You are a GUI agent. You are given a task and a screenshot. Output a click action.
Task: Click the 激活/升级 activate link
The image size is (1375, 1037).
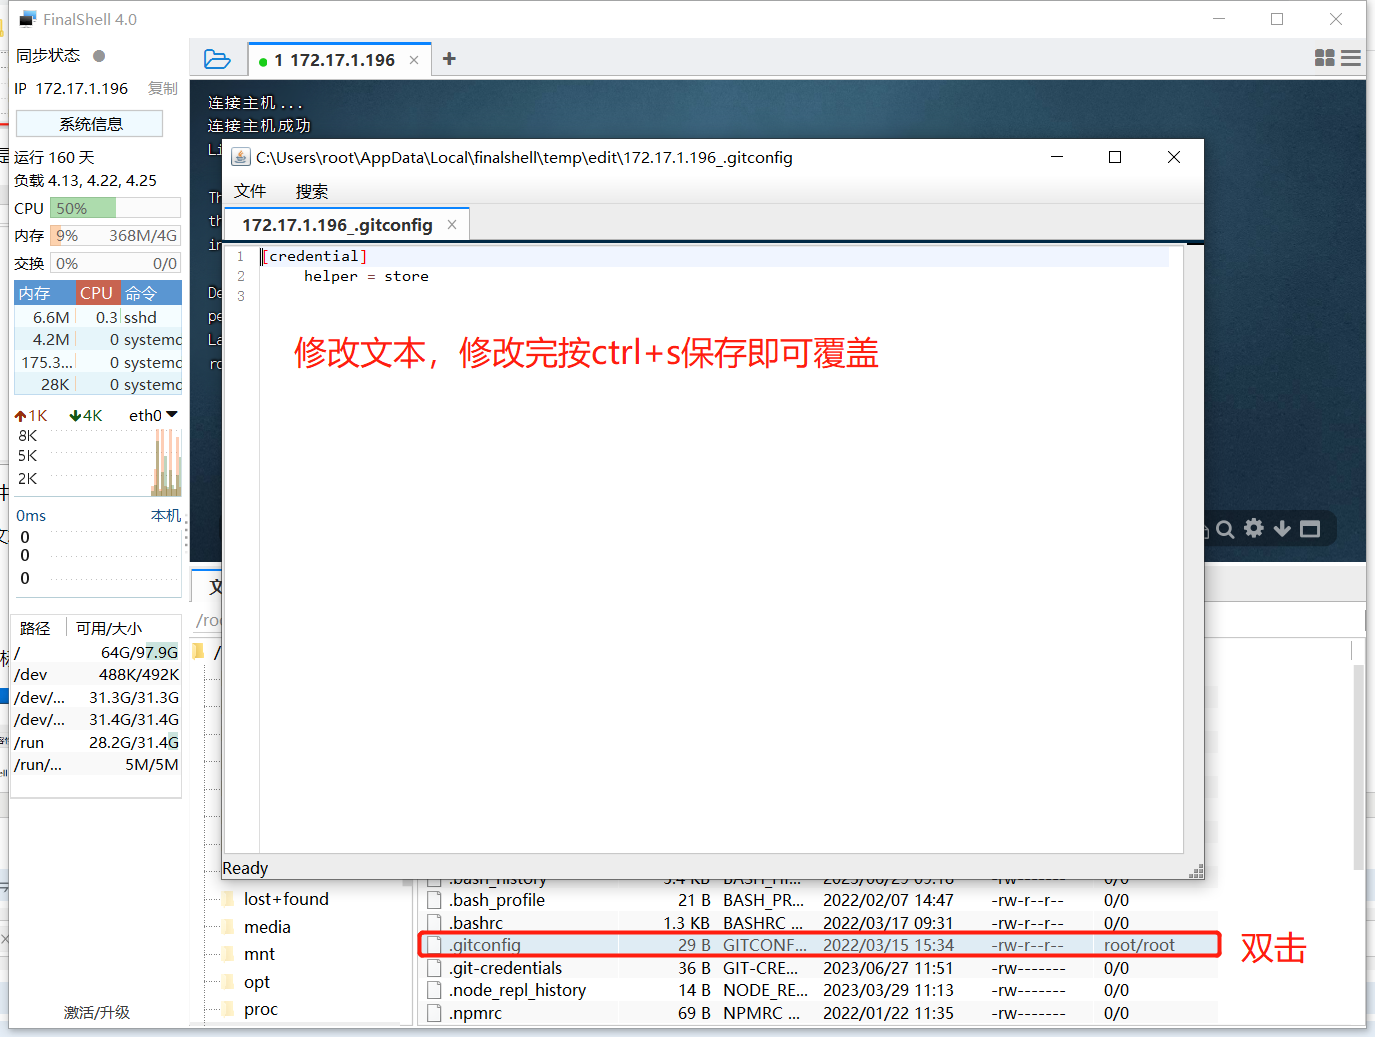(x=97, y=1012)
